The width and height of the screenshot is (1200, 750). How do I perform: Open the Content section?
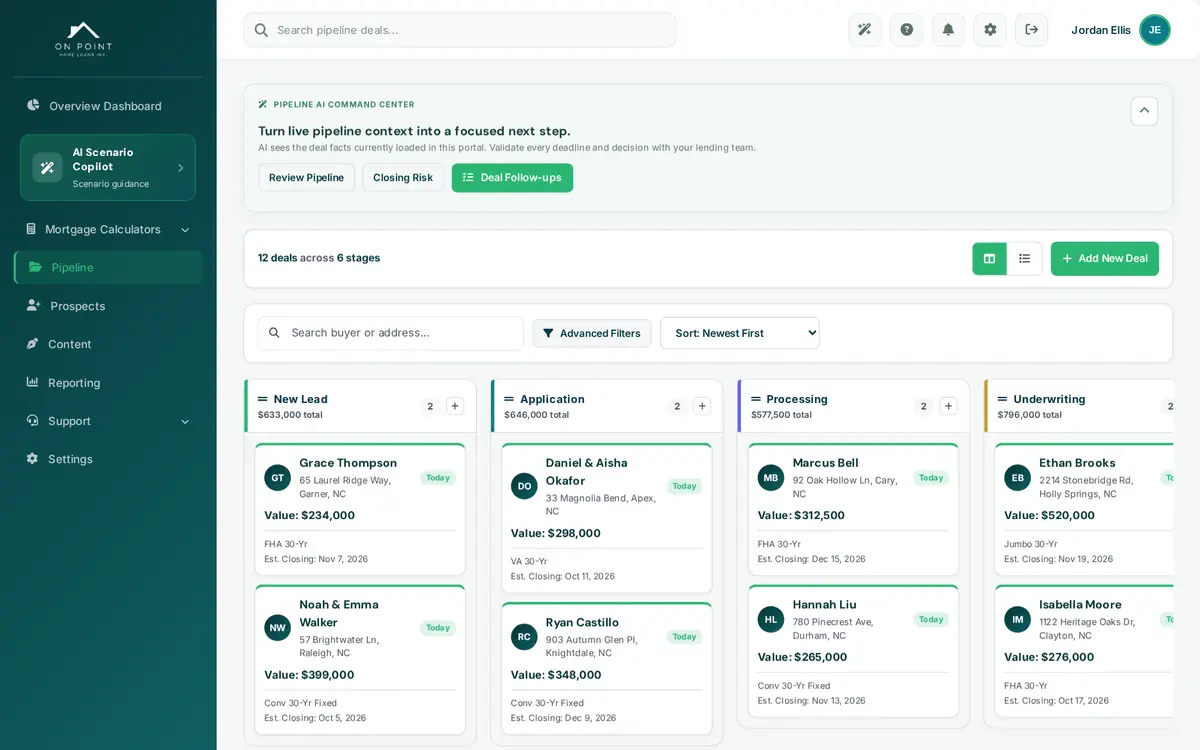(108, 344)
